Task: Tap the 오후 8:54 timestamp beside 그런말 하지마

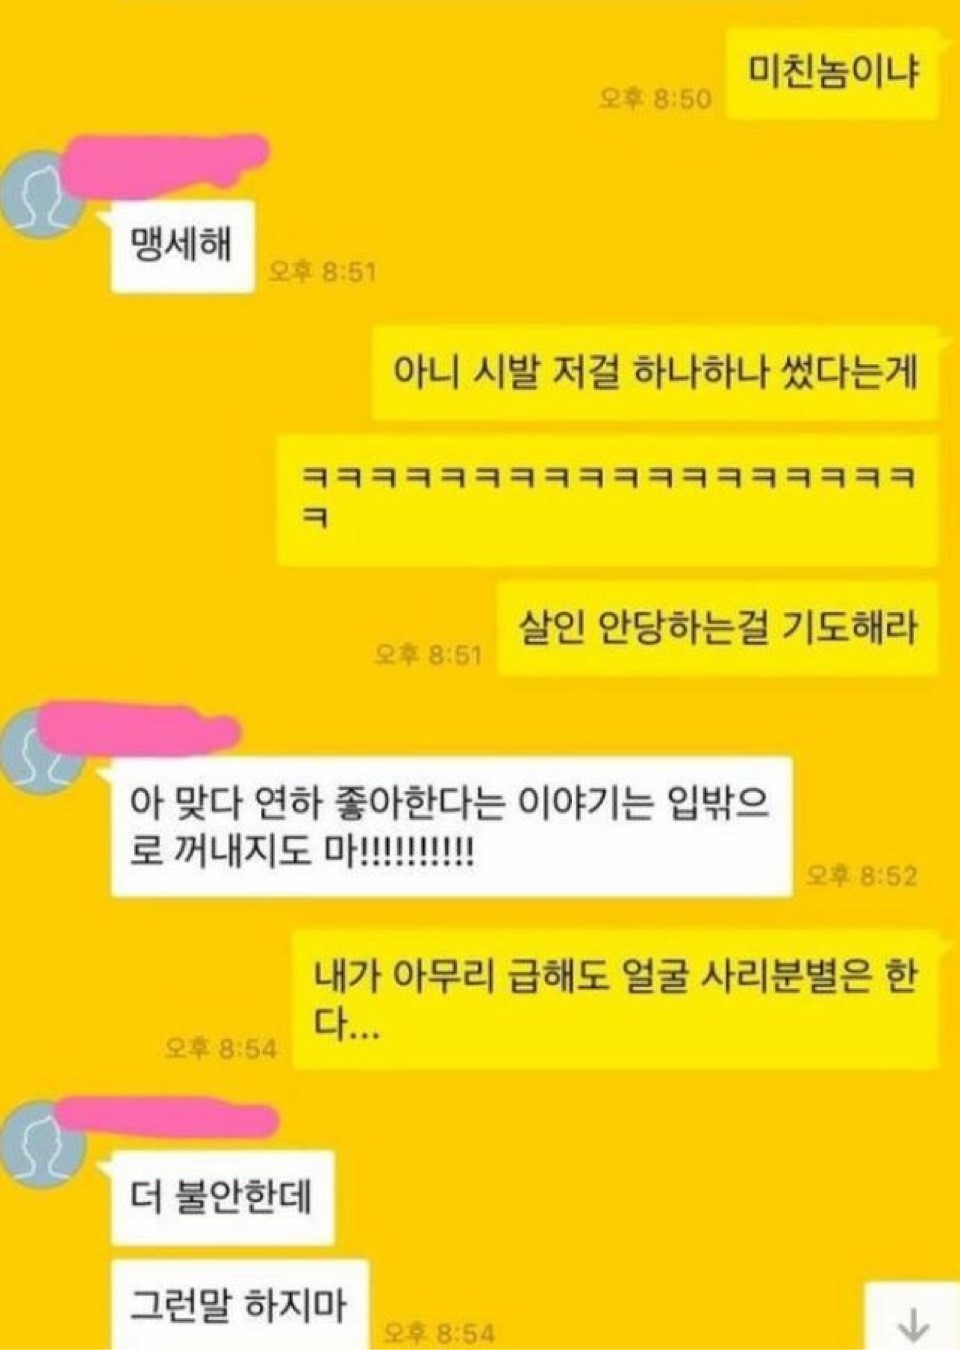Action: 438,1333
